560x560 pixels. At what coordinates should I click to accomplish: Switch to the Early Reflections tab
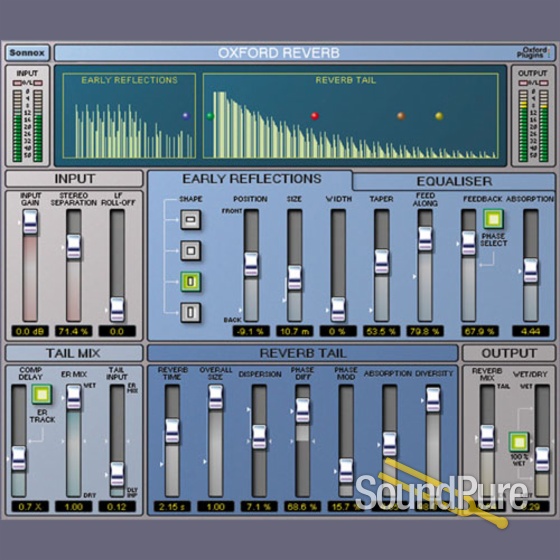(251, 179)
